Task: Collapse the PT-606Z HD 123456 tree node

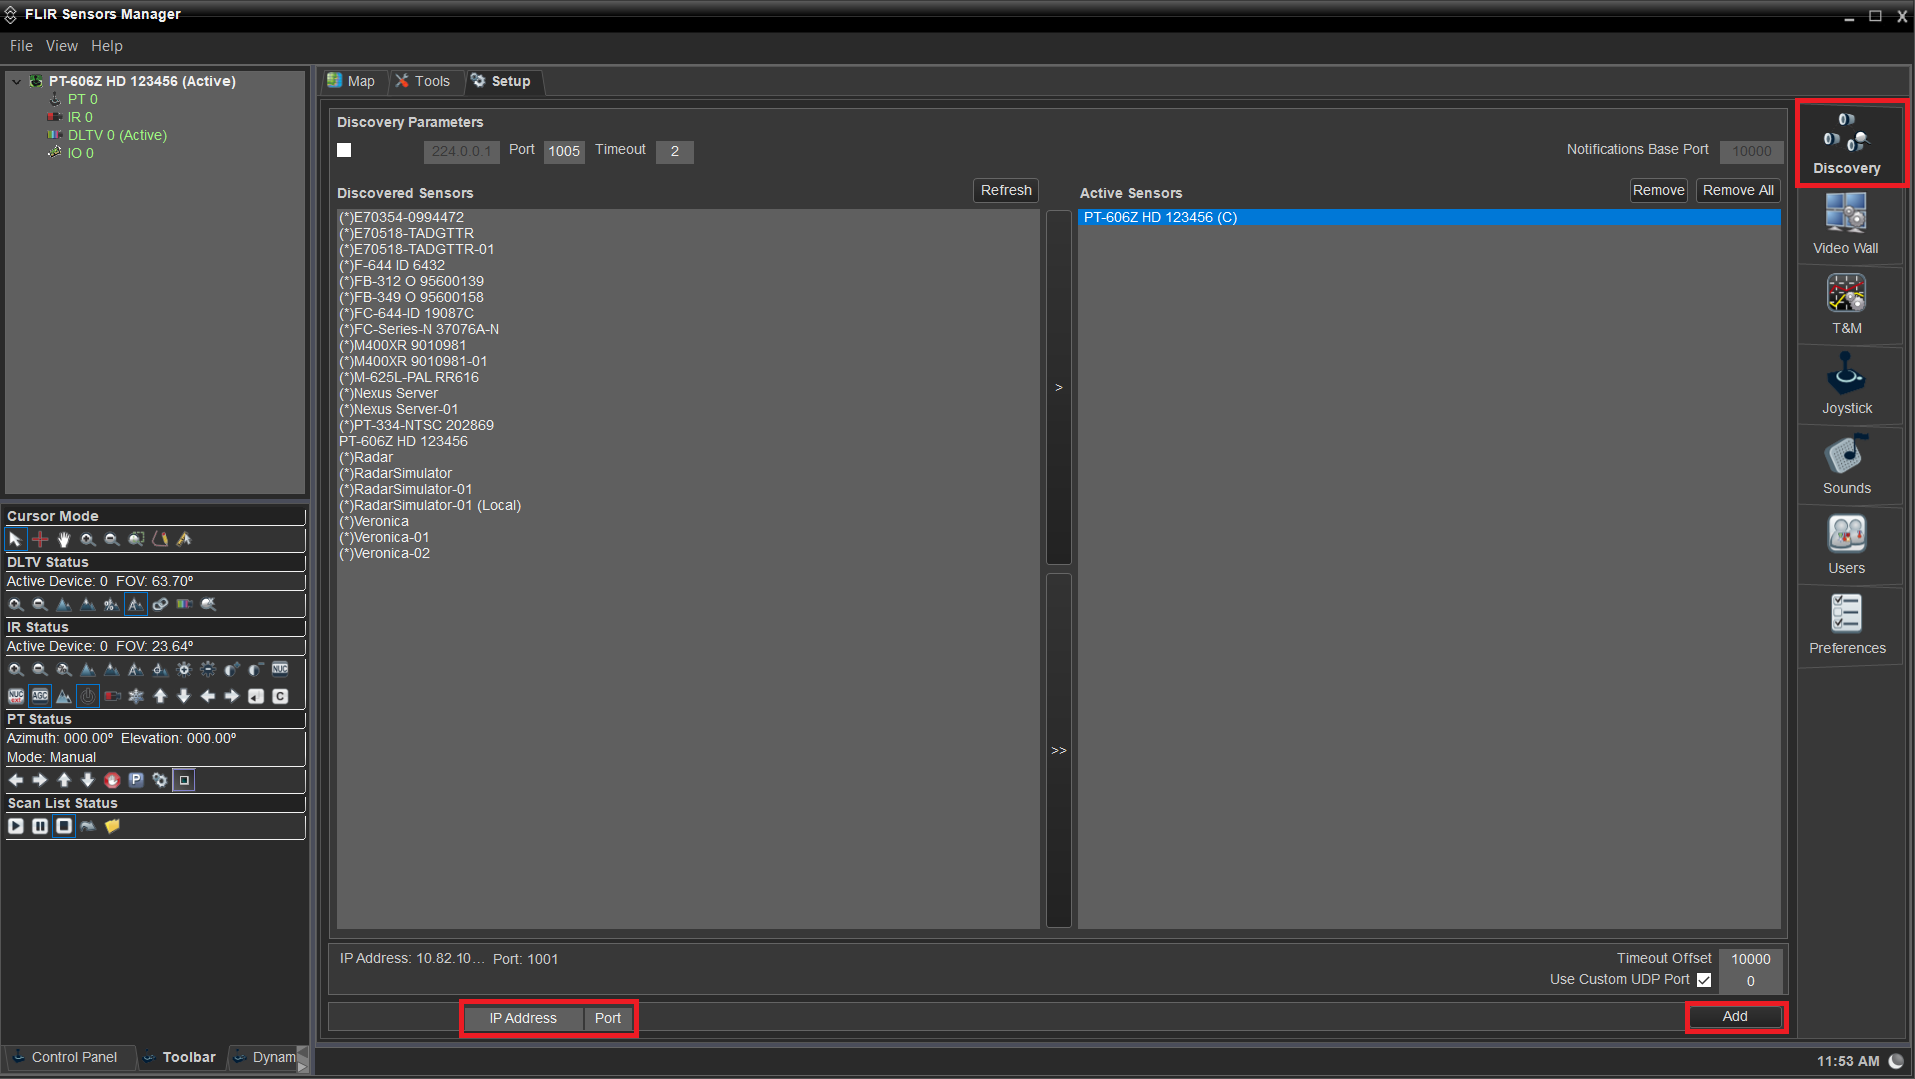Action: tap(17, 81)
